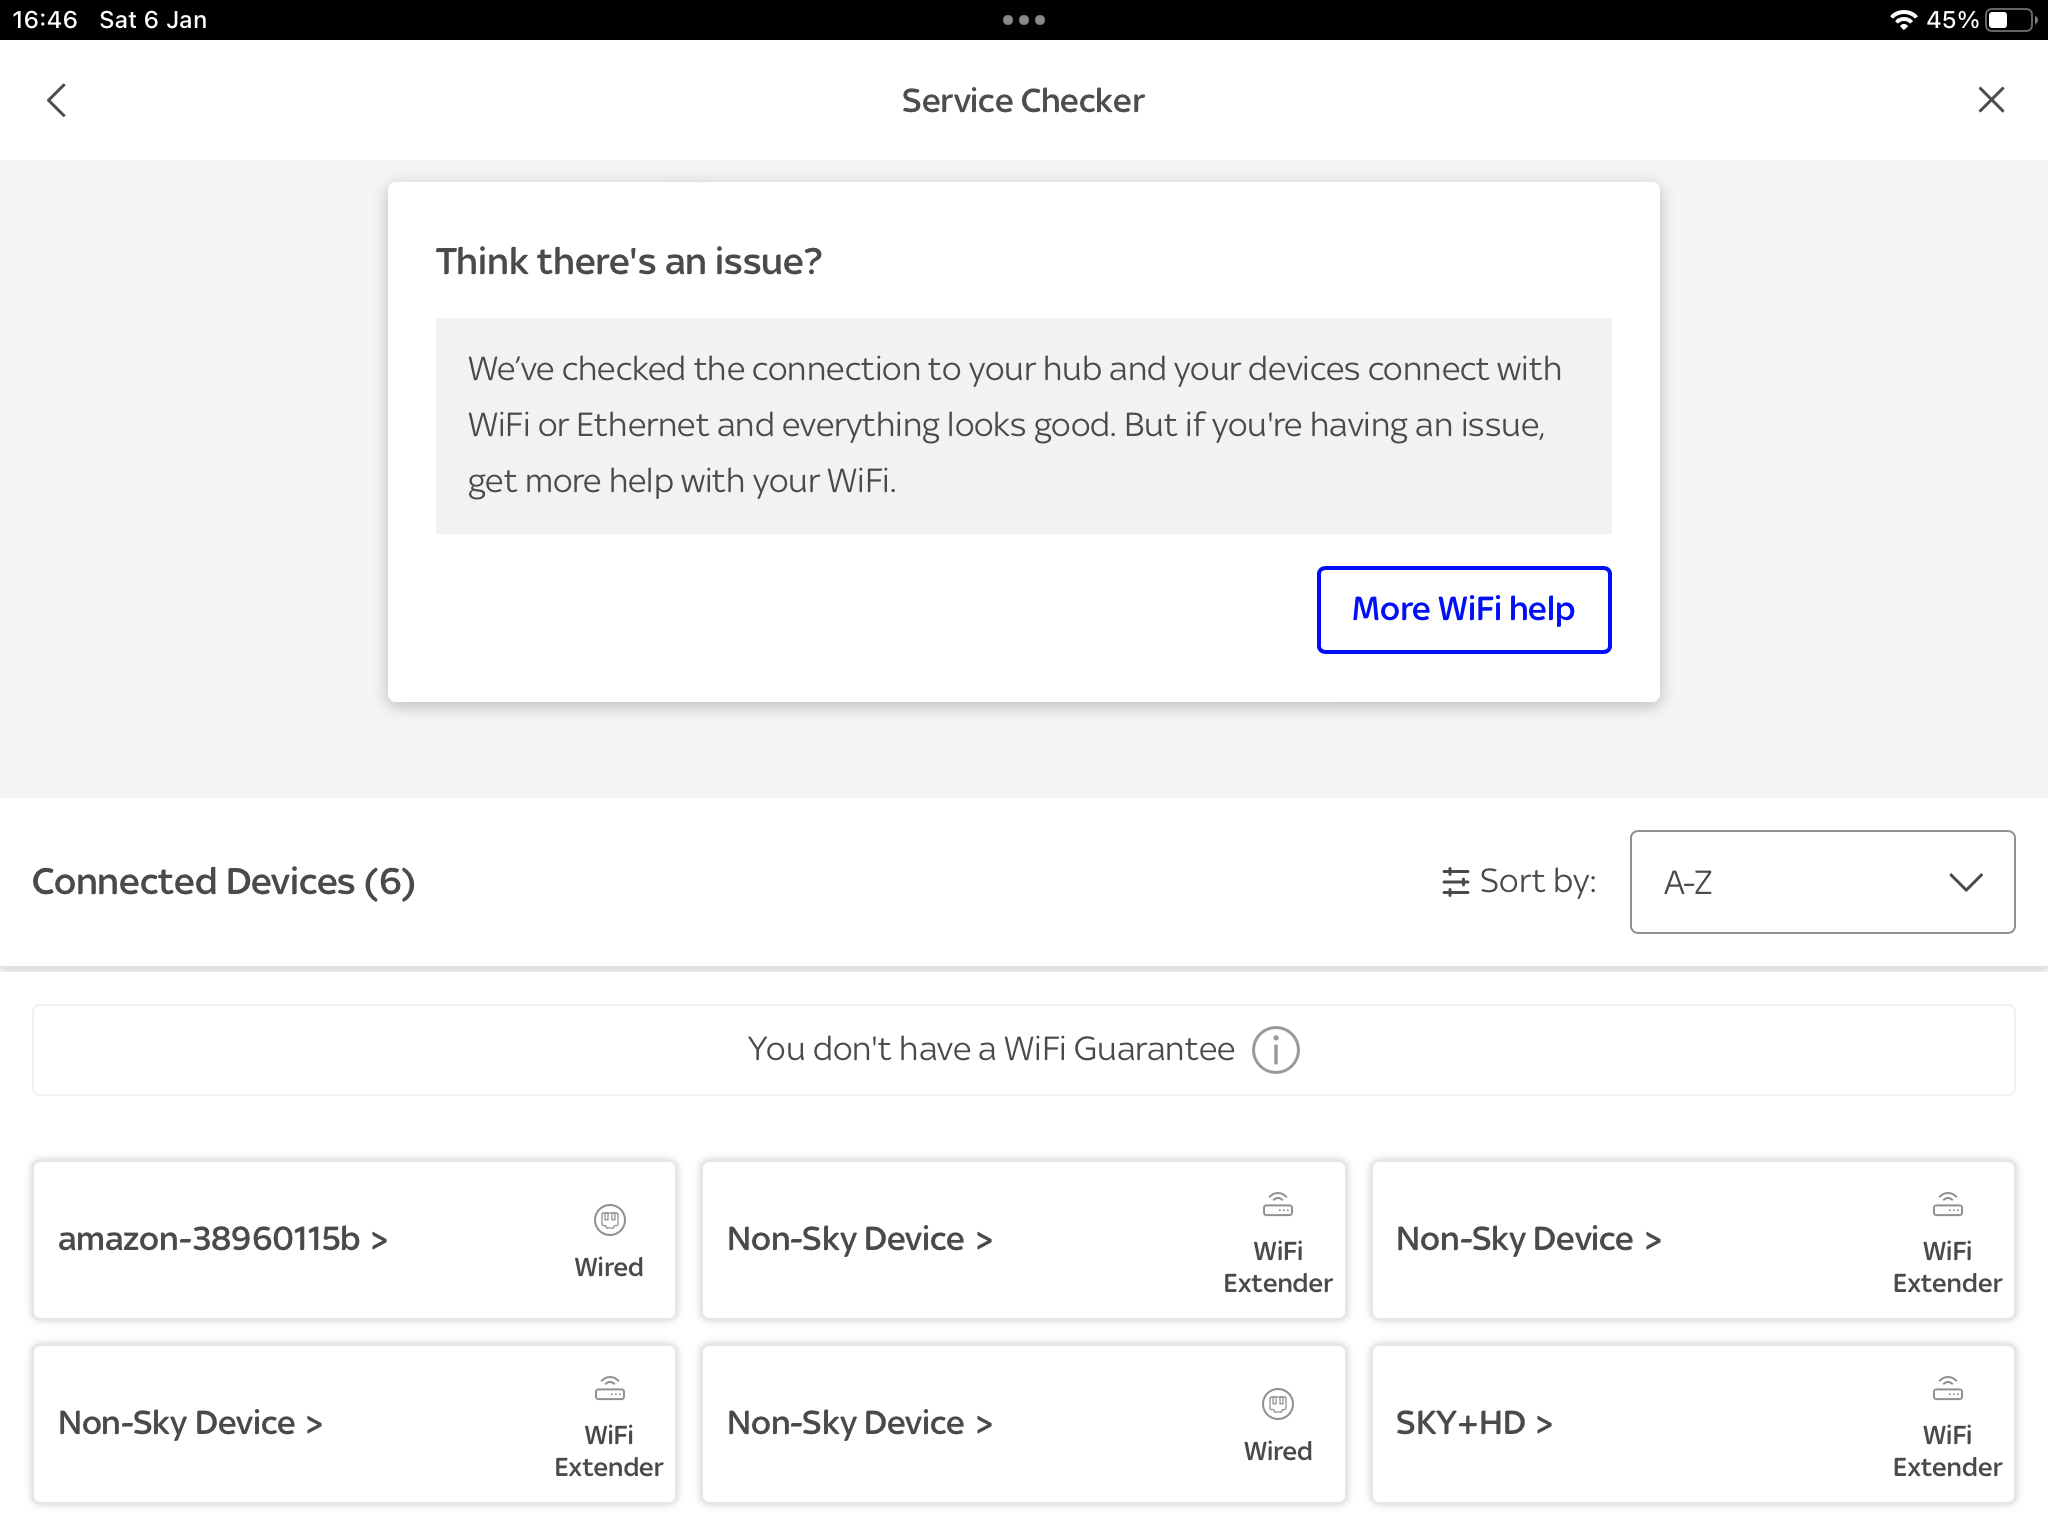The height and width of the screenshot is (1536, 2048).
Task: Open the bottom-left Non-Sky Device entry
Action: tap(190, 1423)
